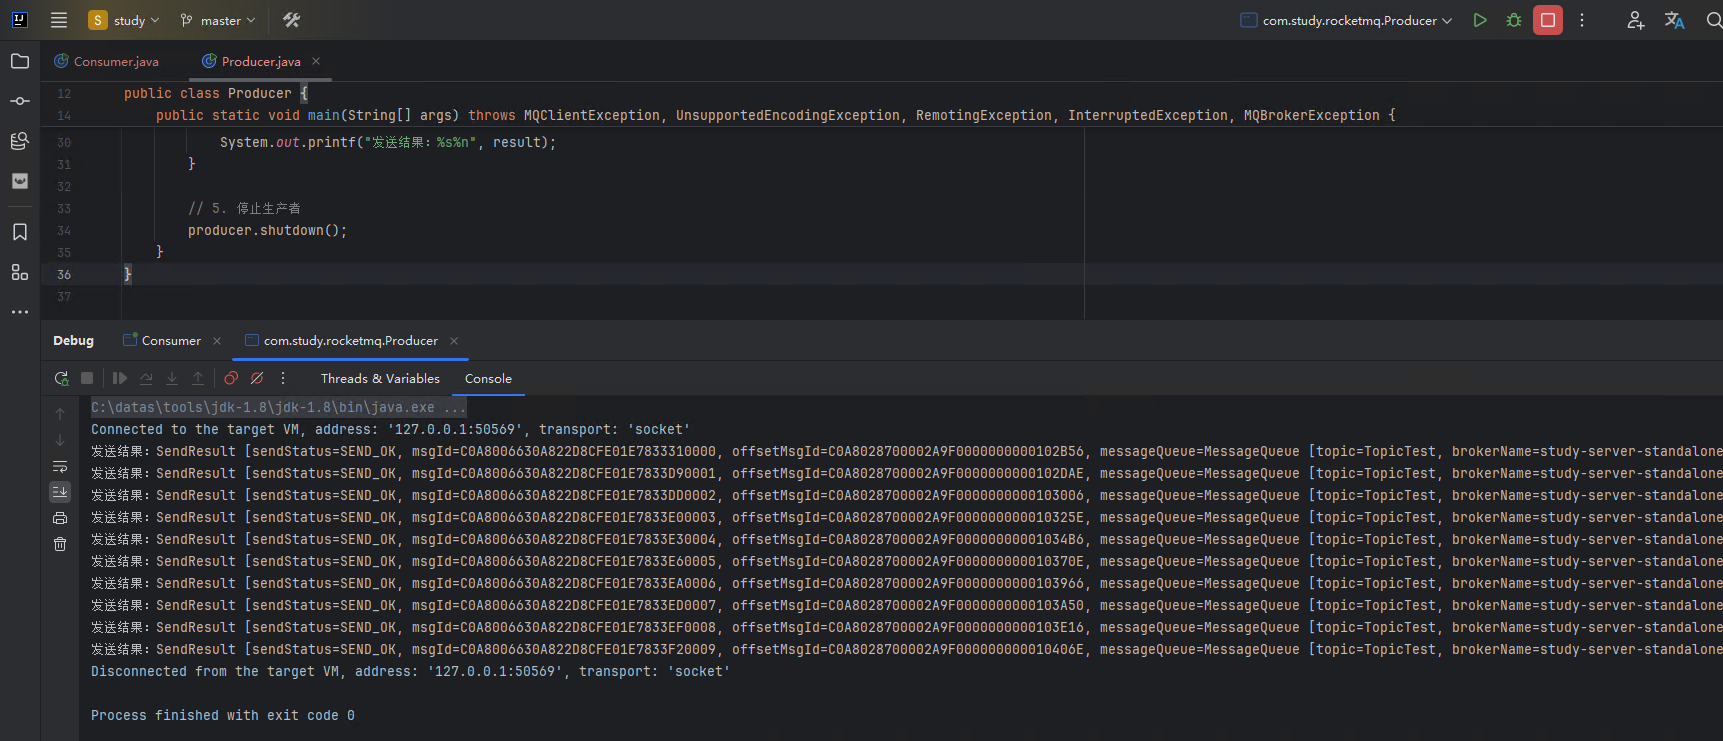Click the add-user collaboration icon
This screenshot has height=741, width=1723.
[x=1636, y=20]
